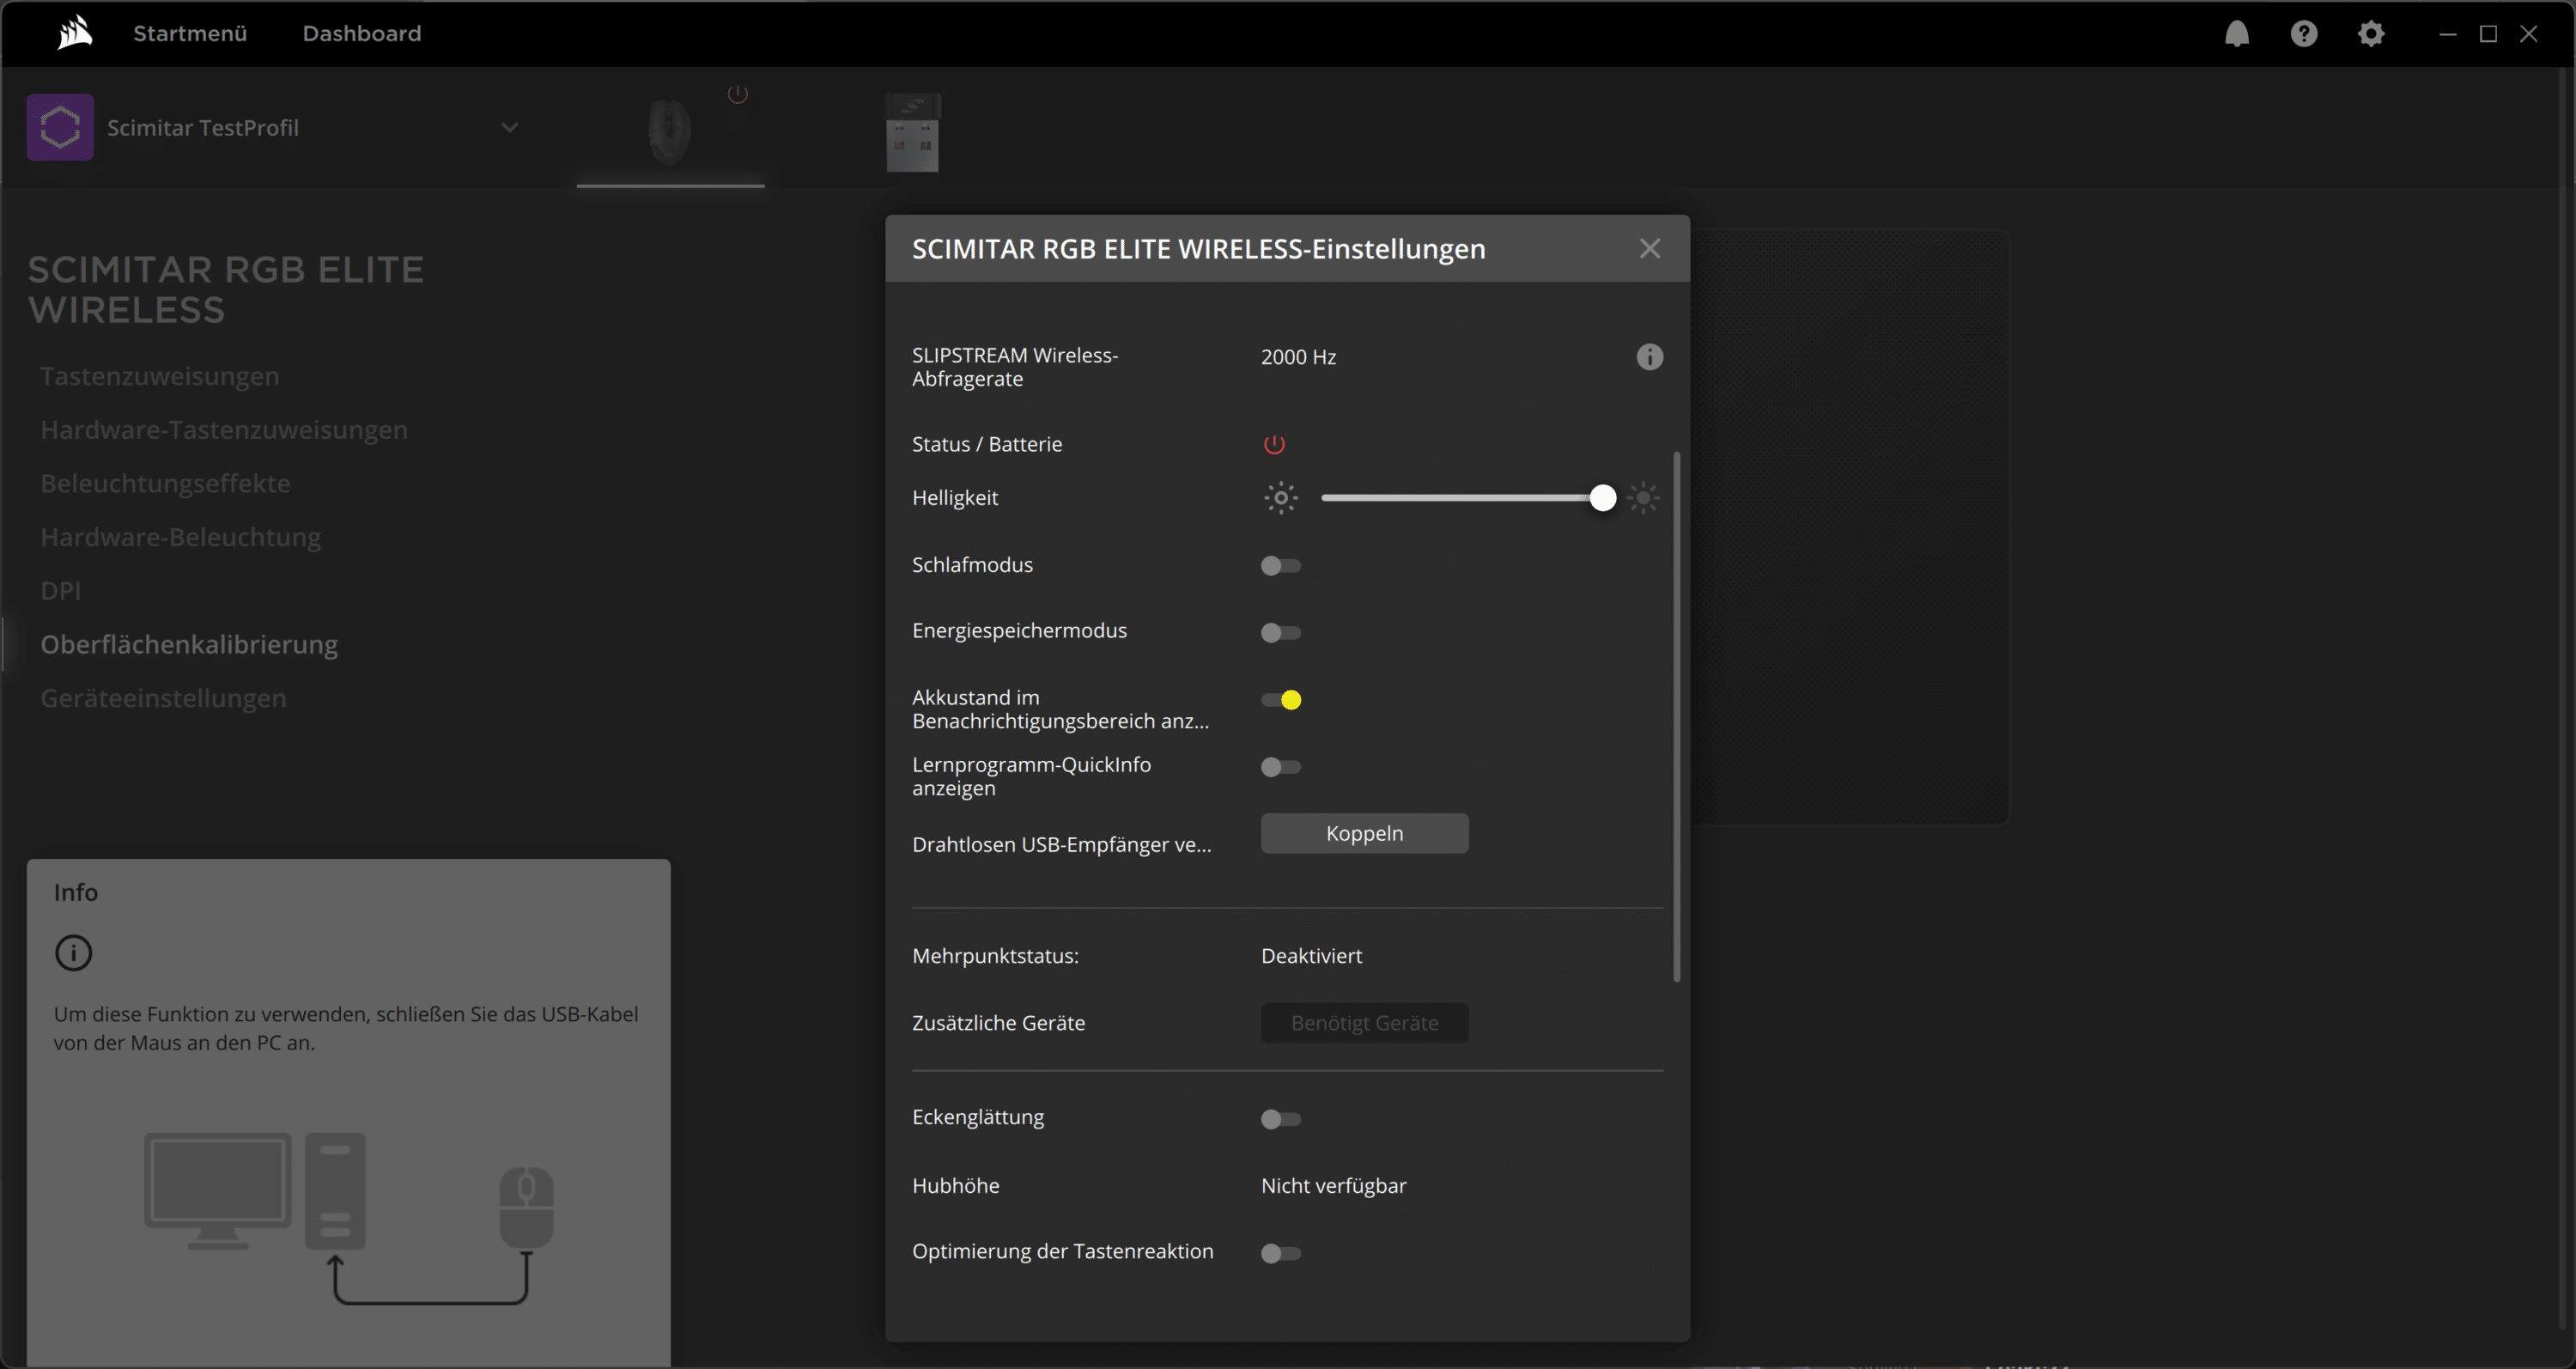The image size is (2576, 1369).
Task: Turn on Energiespeichermodus switch
Action: (x=1280, y=632)
